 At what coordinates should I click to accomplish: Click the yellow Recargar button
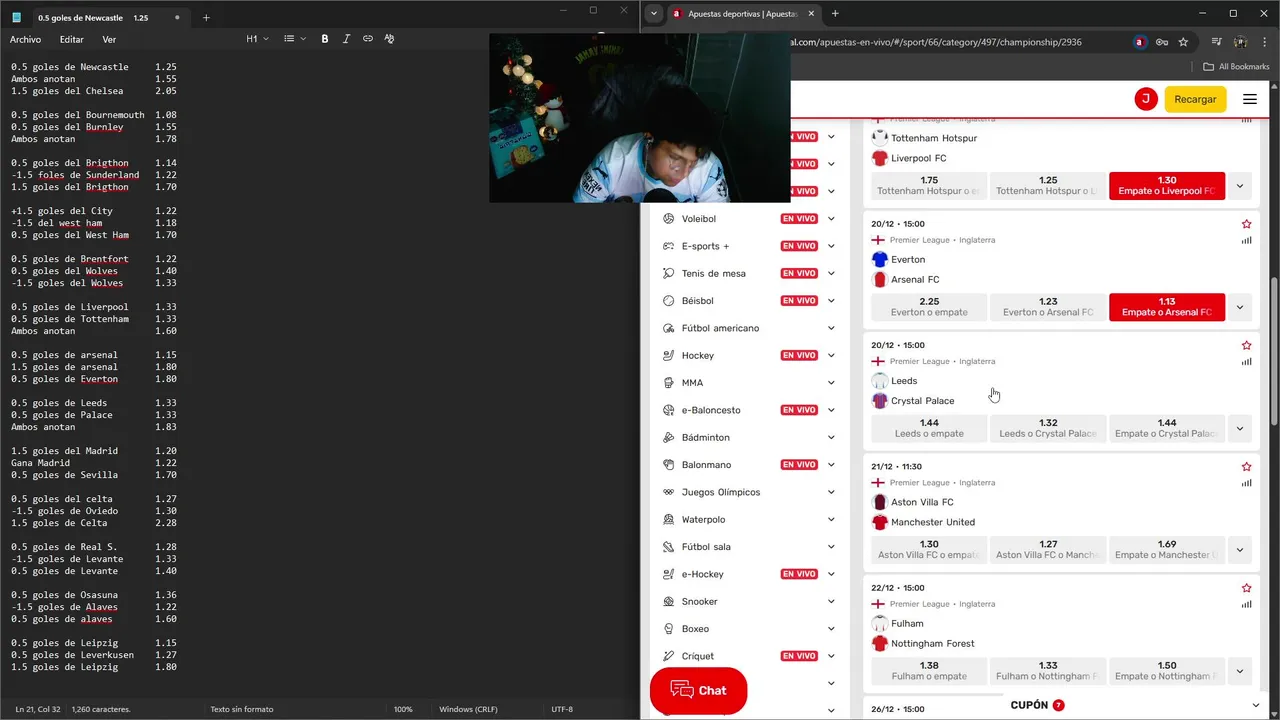(1195, 99)
